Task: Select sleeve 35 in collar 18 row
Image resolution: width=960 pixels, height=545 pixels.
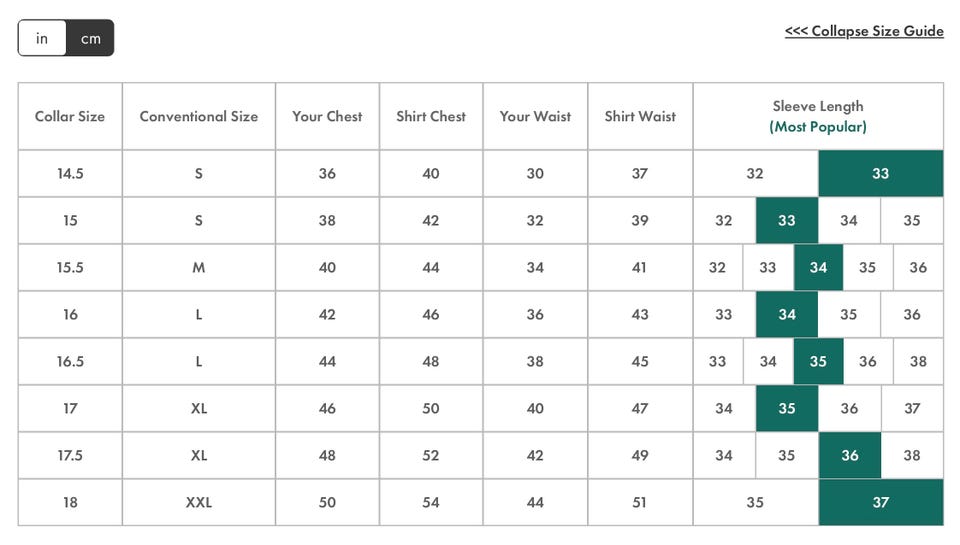Action: pyautogui.click(x=755, y=503)
